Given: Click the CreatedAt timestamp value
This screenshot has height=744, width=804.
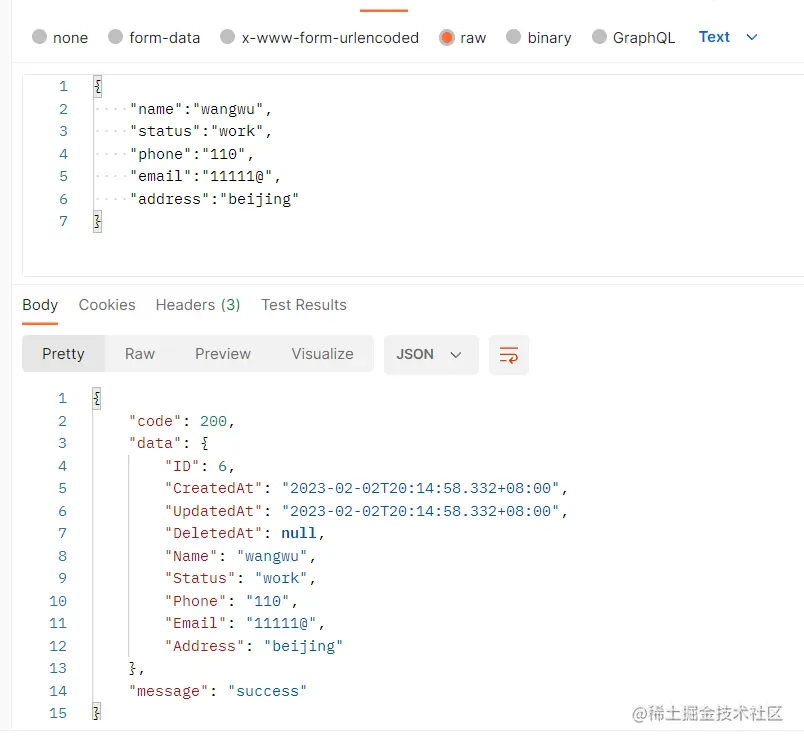Looking at the screenshot, I should [x=420, y=488].
